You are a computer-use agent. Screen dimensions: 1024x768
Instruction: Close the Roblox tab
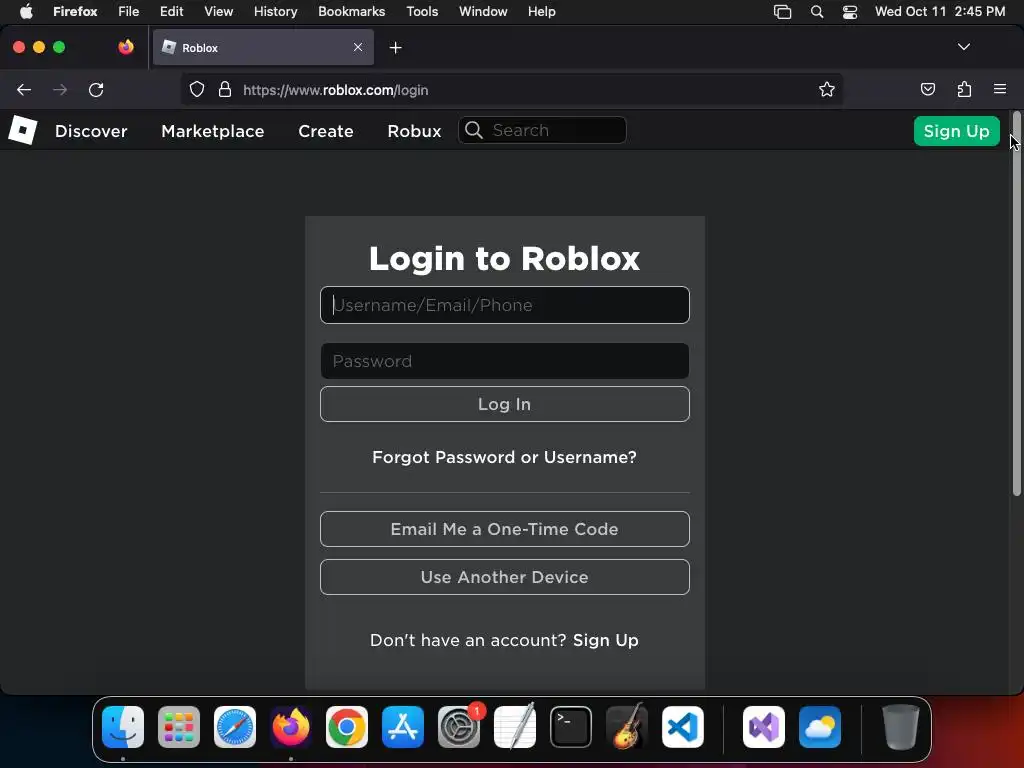[358, 47]
